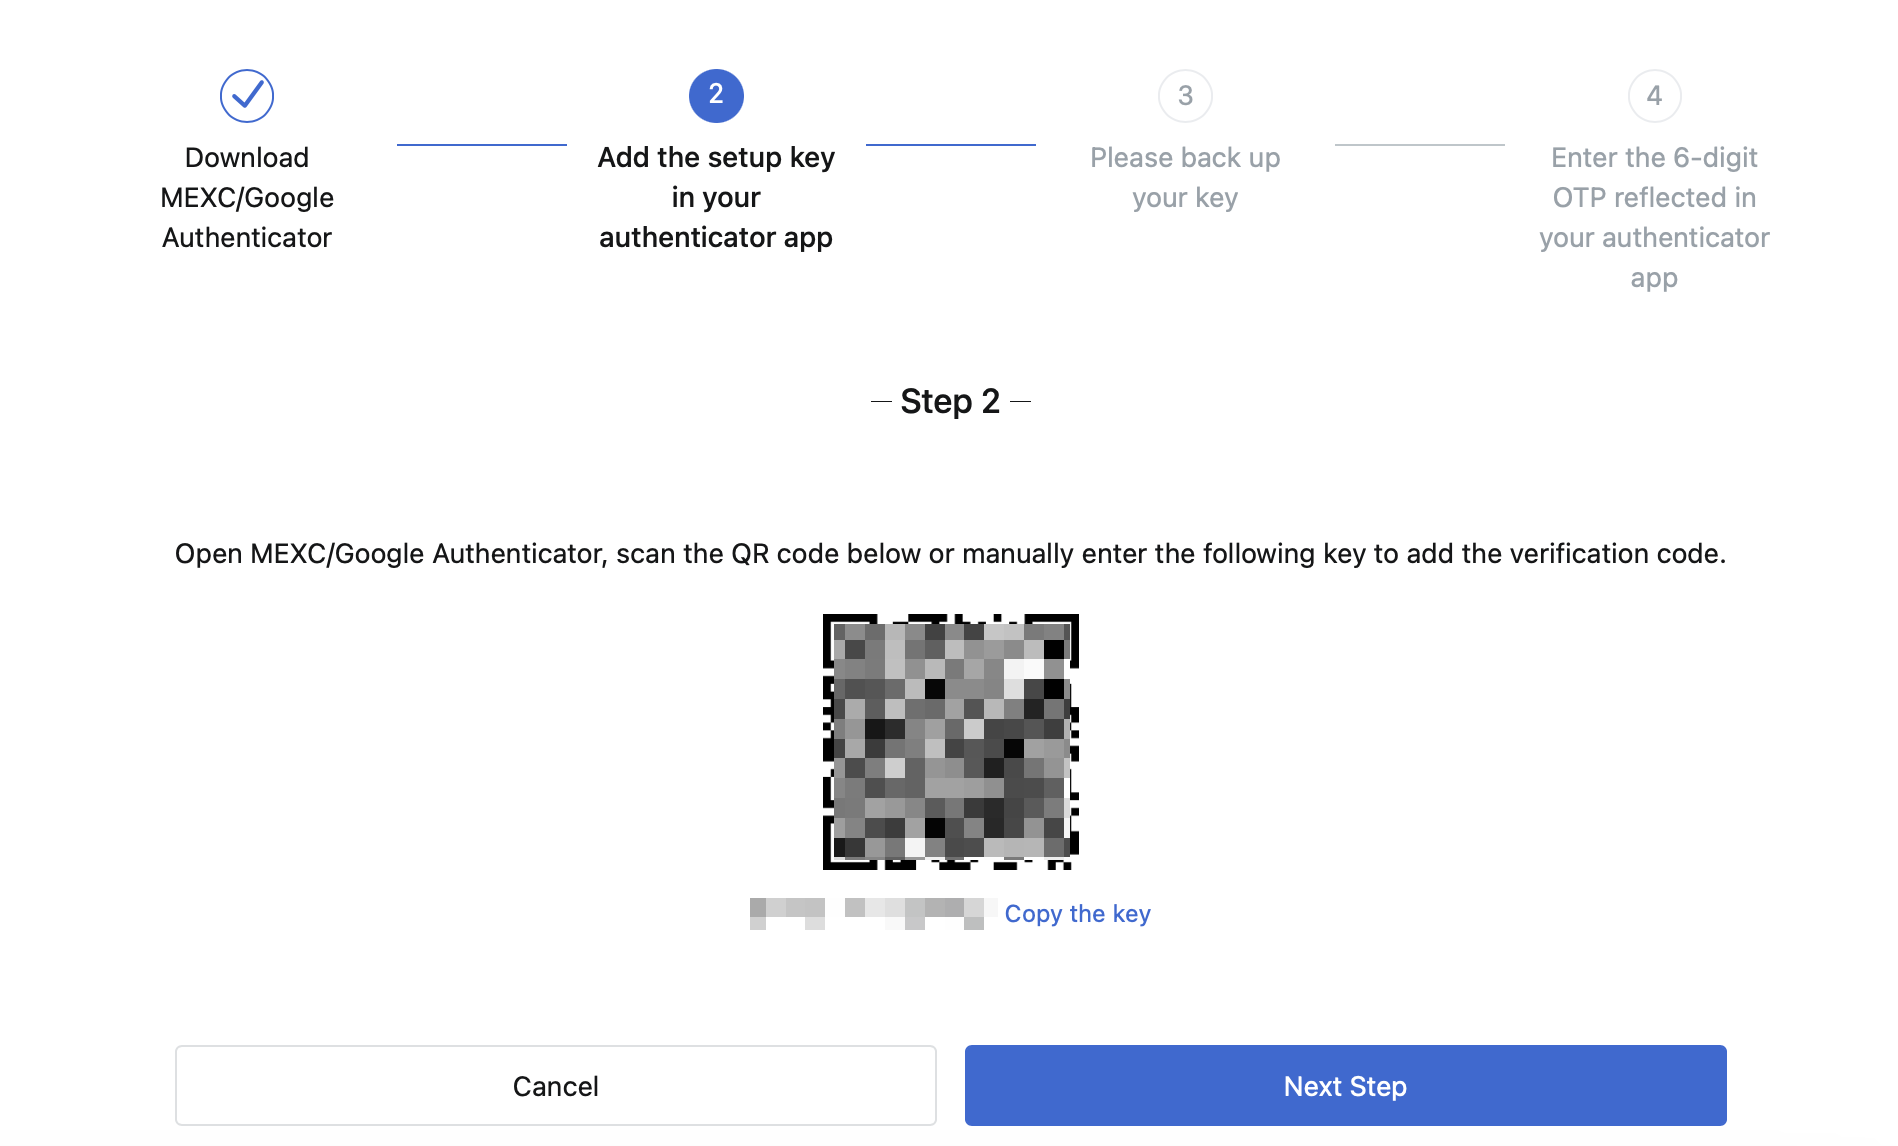
Task: Click the progress line between steps 2 and 3
Action: (951, 145)
